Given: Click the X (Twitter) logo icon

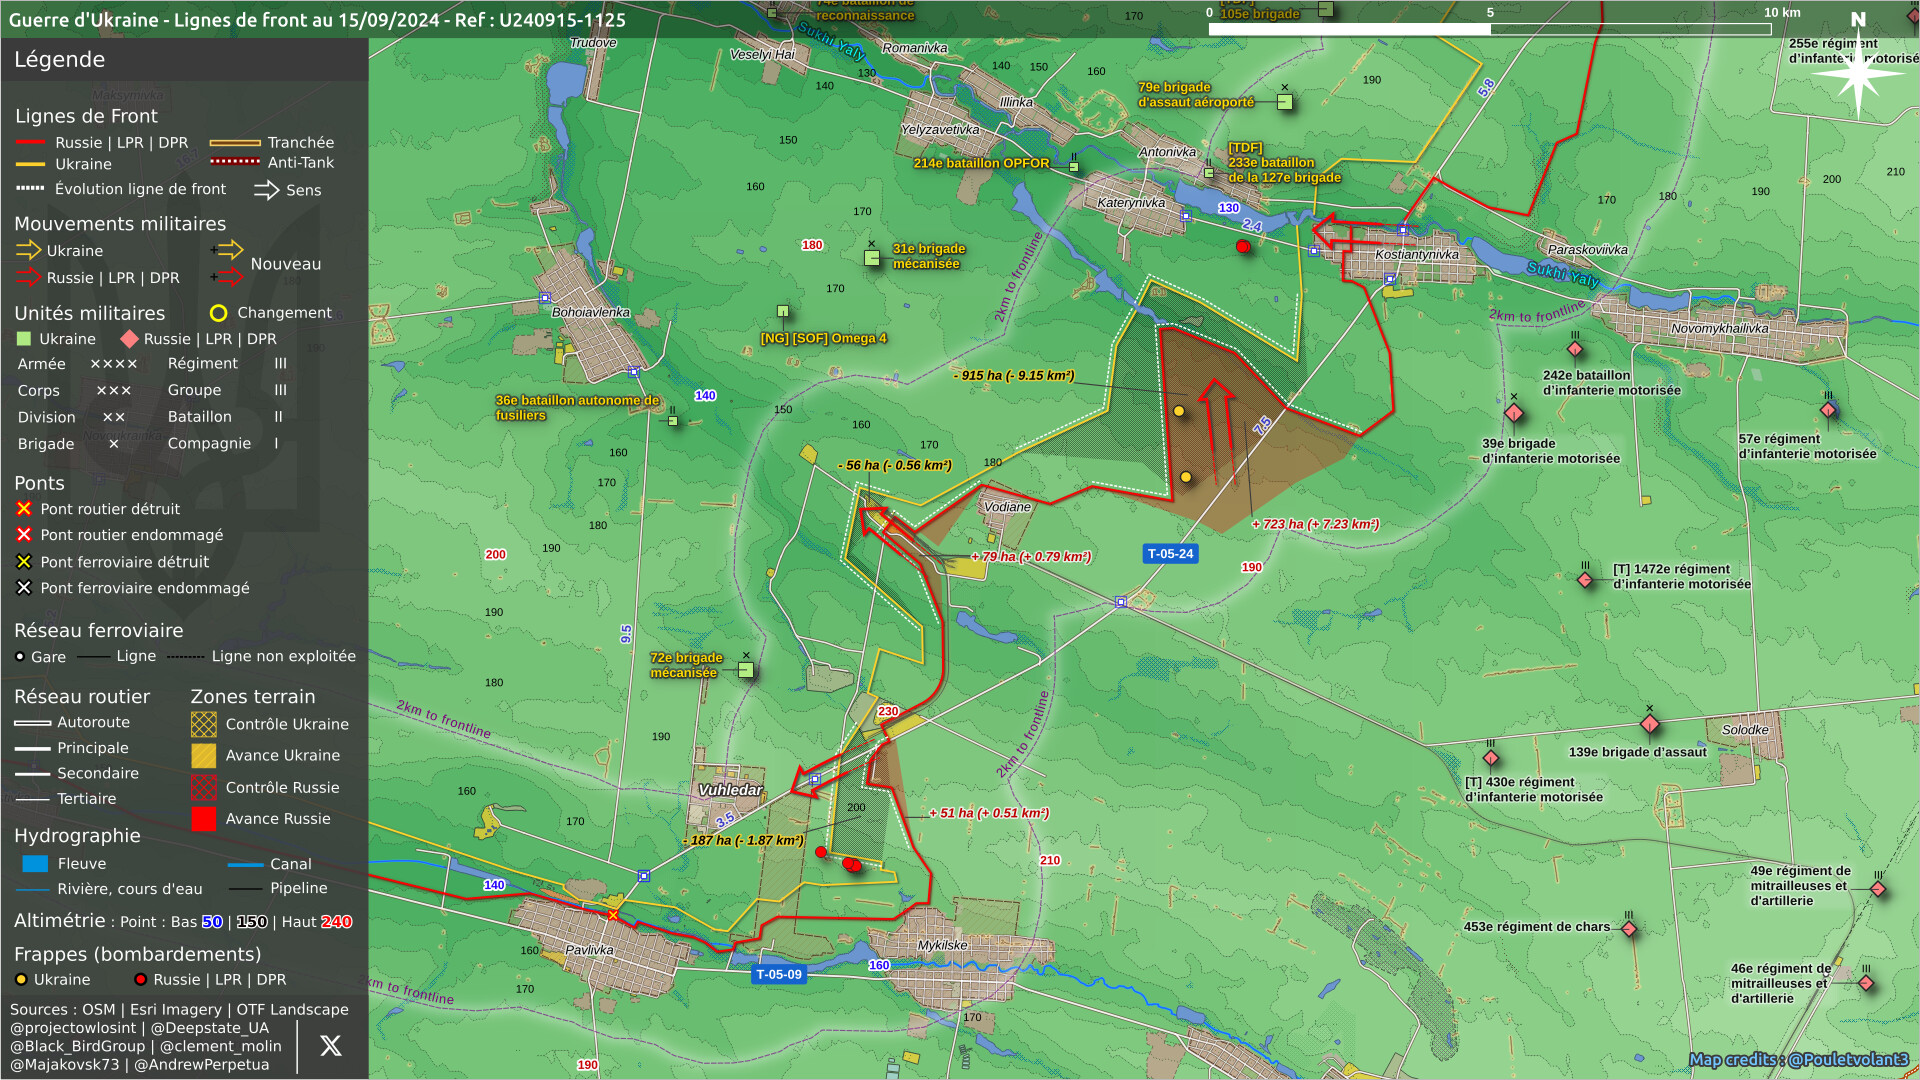Looking at the screenshot, I should pyautogui.click(x=330, y=1046).
